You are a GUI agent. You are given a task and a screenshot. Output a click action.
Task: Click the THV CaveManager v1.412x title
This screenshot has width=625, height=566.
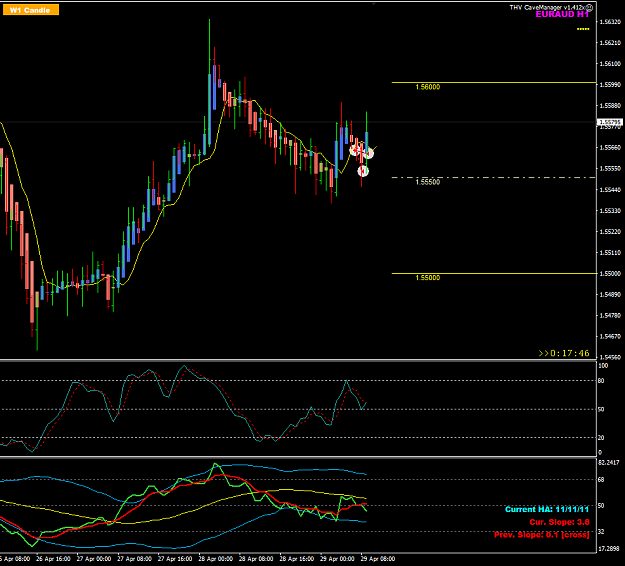[547, 7]
